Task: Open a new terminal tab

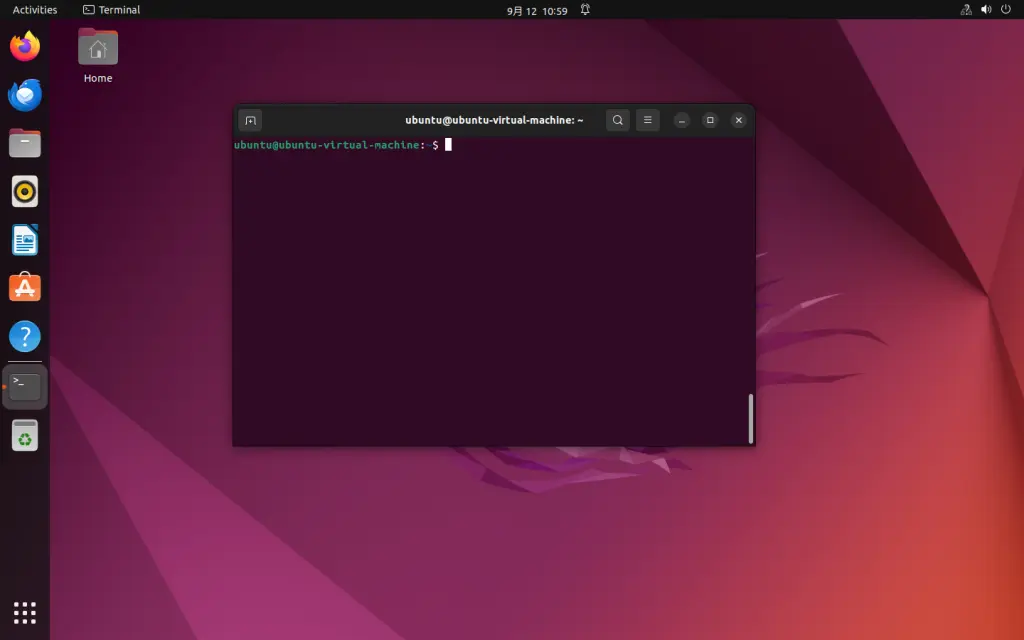Action: (250, 120)
